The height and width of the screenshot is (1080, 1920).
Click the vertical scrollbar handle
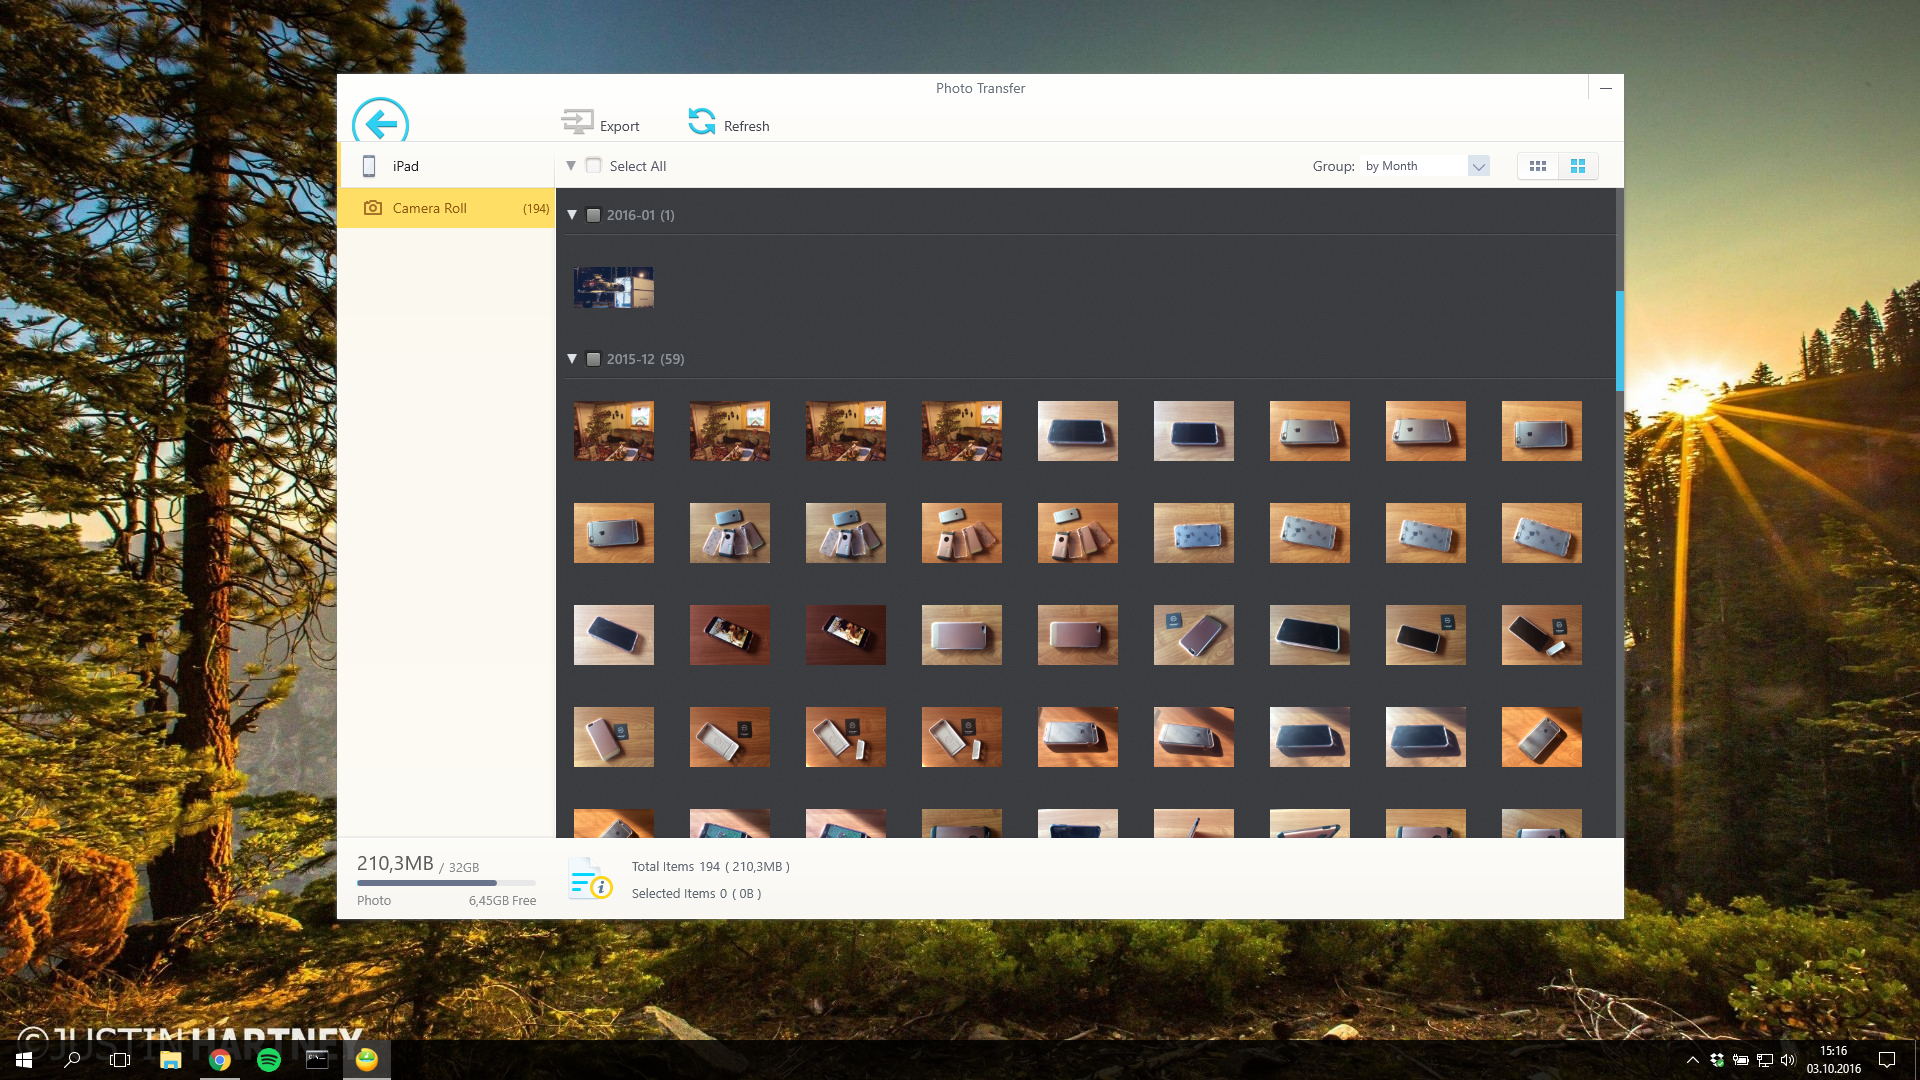pyautogui.click(x=1619, y=340)
